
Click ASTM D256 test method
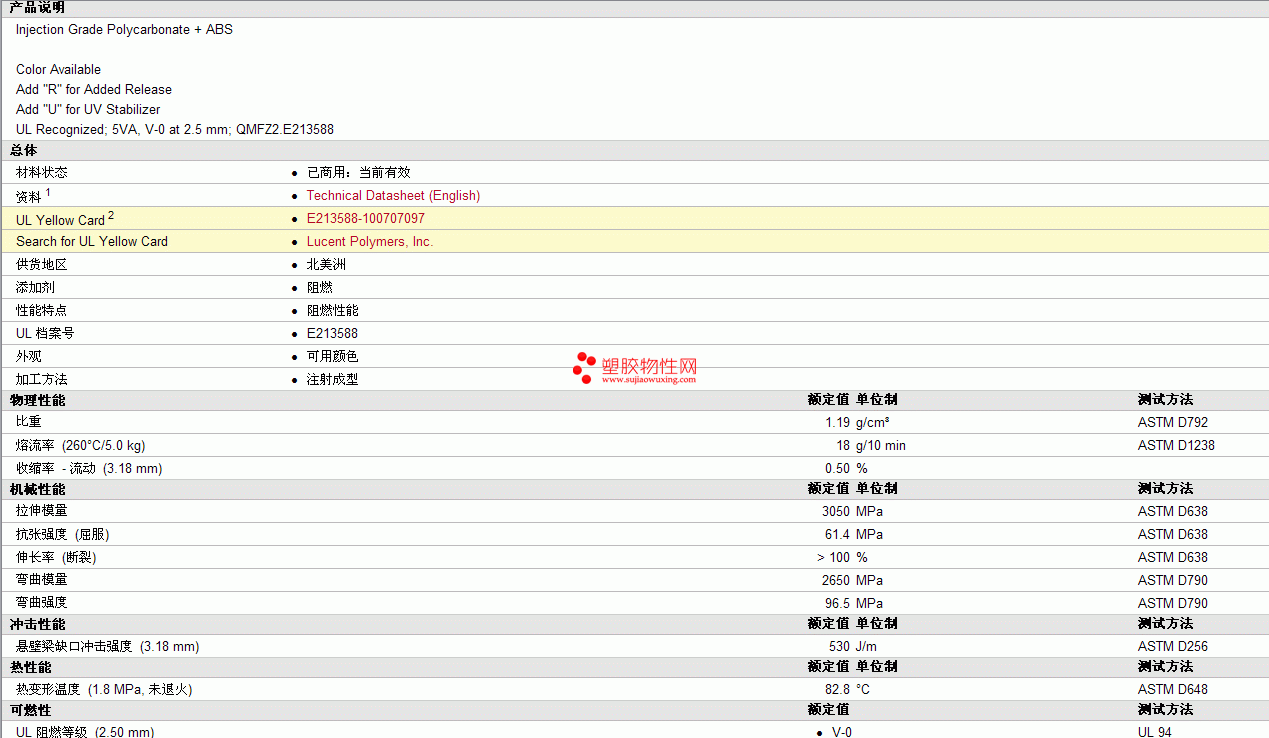tap(1173, 647)
